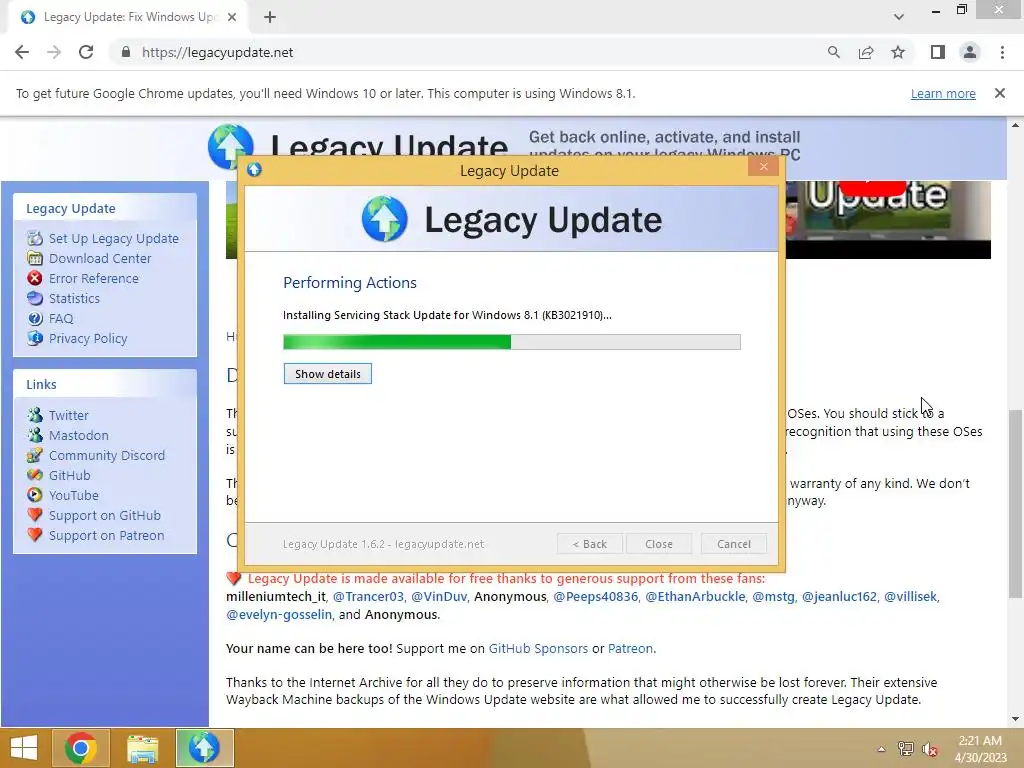Click the Close button in the installer footer
This screenshot has height=768, width=1024.
click(x=659, y=544)
